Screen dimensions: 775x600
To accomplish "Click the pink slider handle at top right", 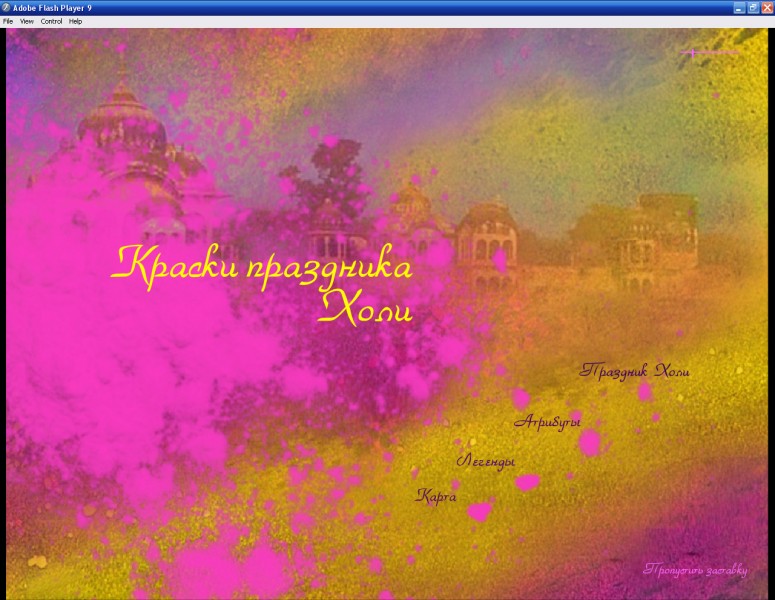I will [x=693, y=52].
